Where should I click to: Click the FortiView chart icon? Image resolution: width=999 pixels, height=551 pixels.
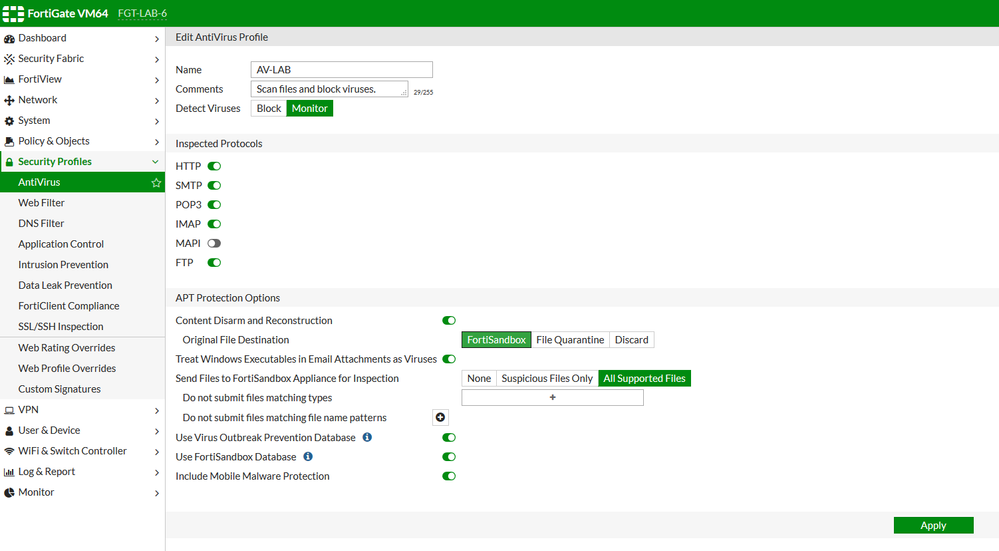[9, 80]
